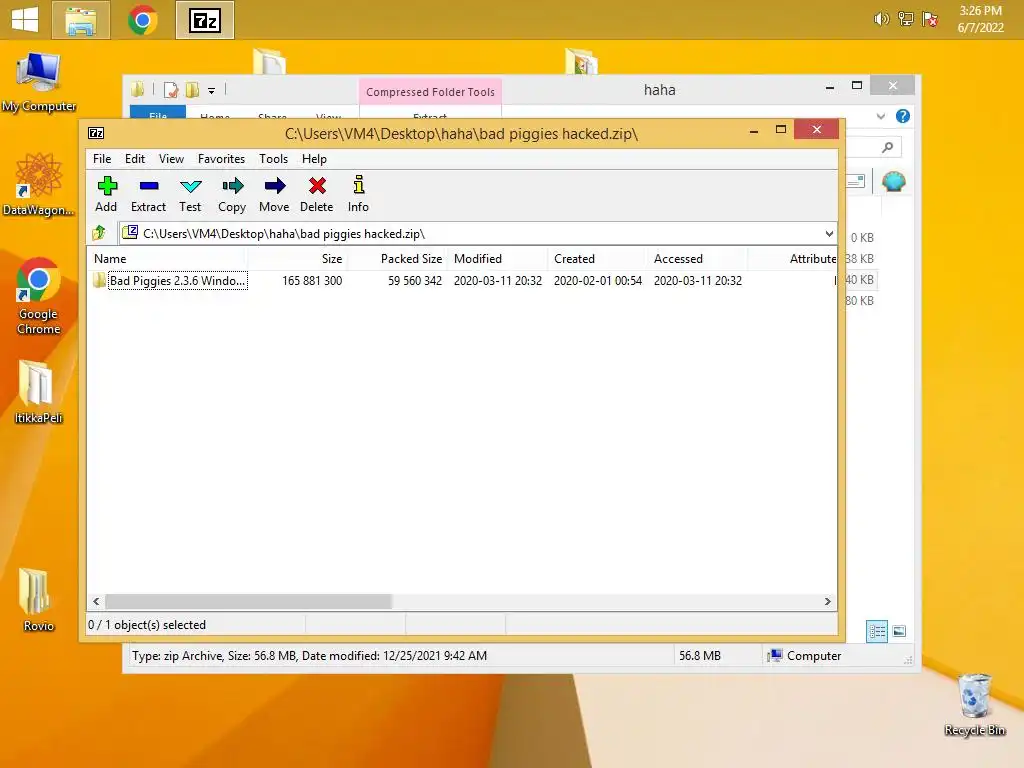Click the Bad Piggies 2.3.6 folder icon
Image resolution: width=1024 pixels, height=768 pixels.
click(x=99, y=281)
